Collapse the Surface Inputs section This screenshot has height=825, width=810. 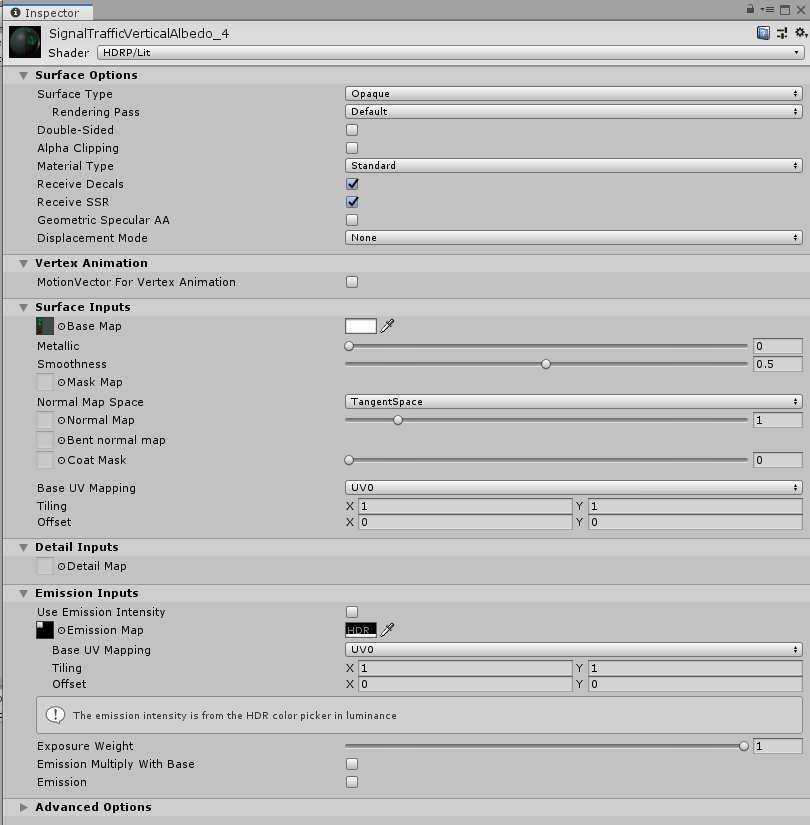click(24, 308)
